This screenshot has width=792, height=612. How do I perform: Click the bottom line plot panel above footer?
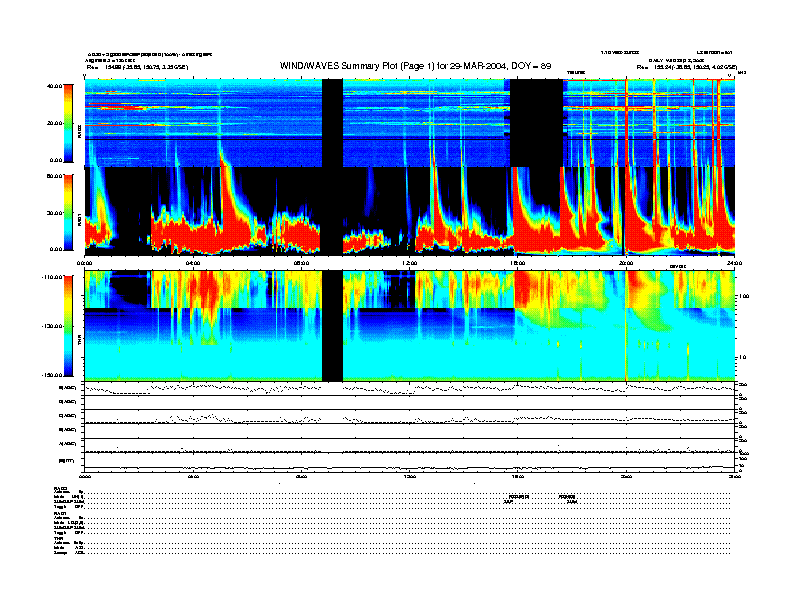pyautogui.click(x=409, y=461)
